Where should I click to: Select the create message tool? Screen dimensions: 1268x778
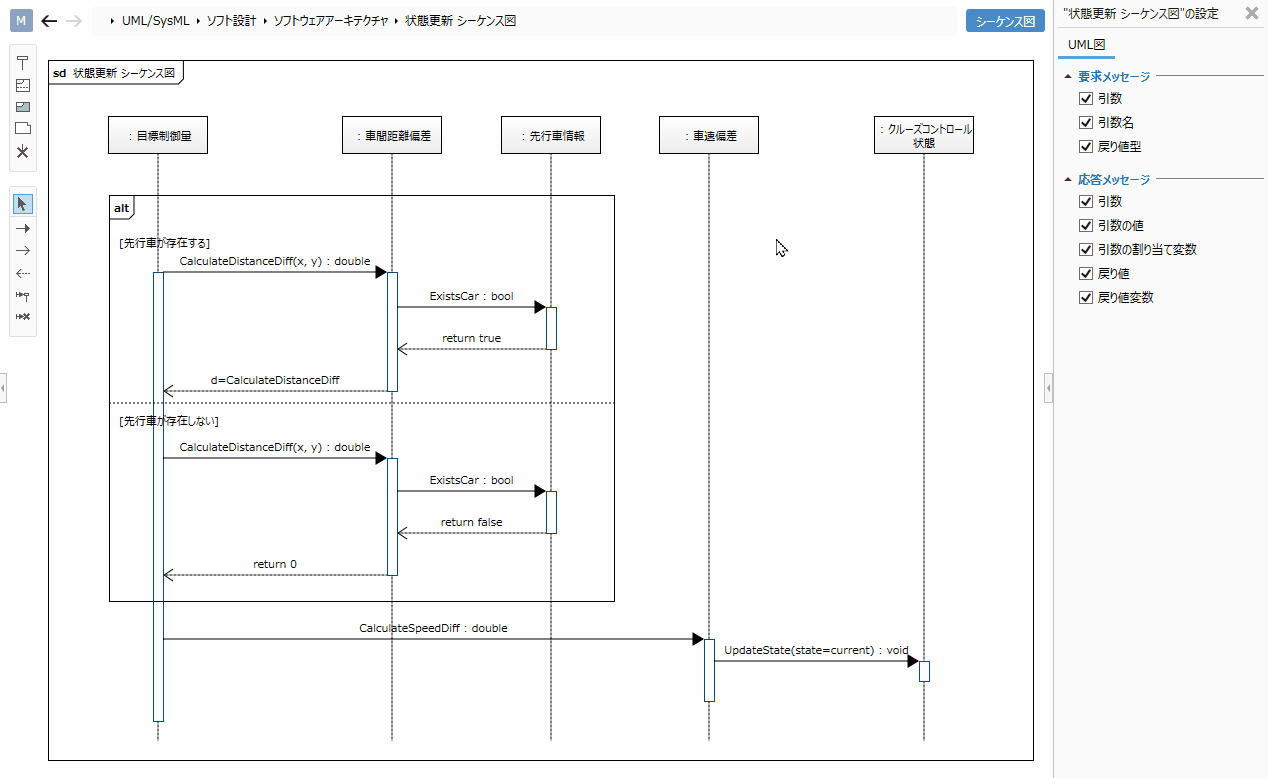point(23,295)
